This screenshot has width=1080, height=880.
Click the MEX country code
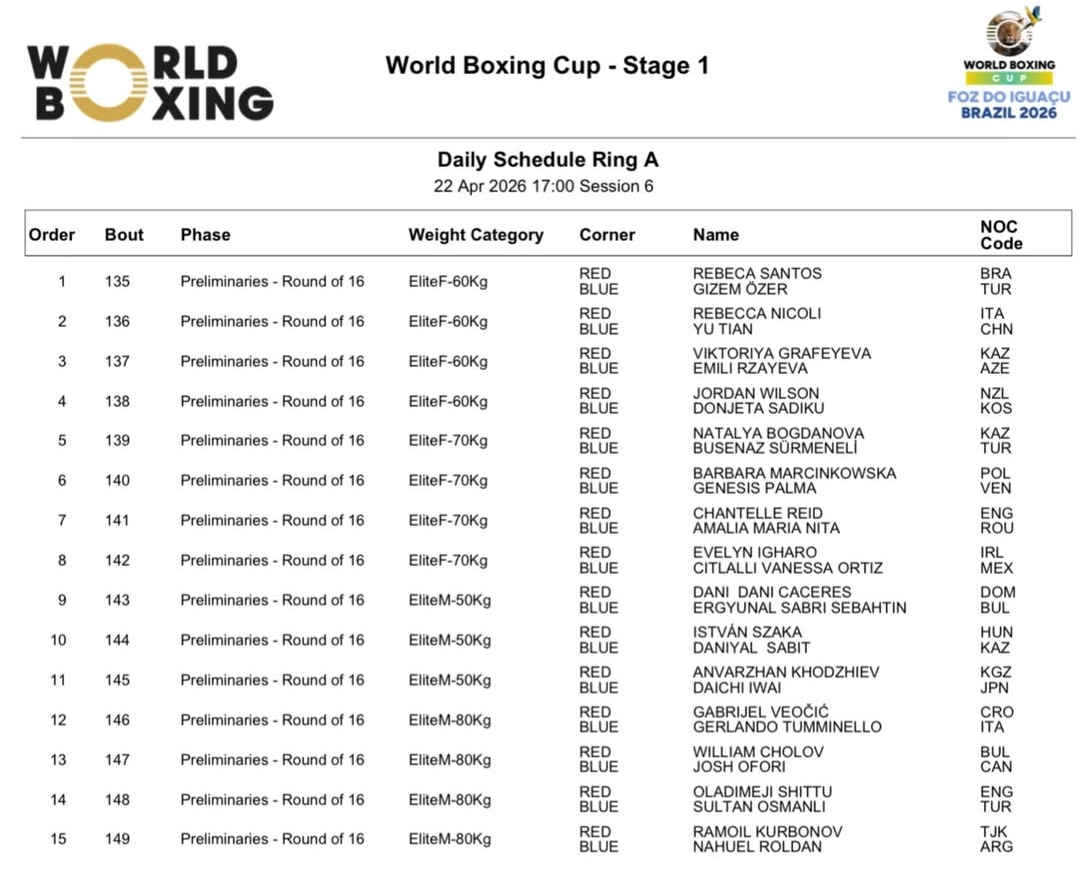click(x=996, y=568)
